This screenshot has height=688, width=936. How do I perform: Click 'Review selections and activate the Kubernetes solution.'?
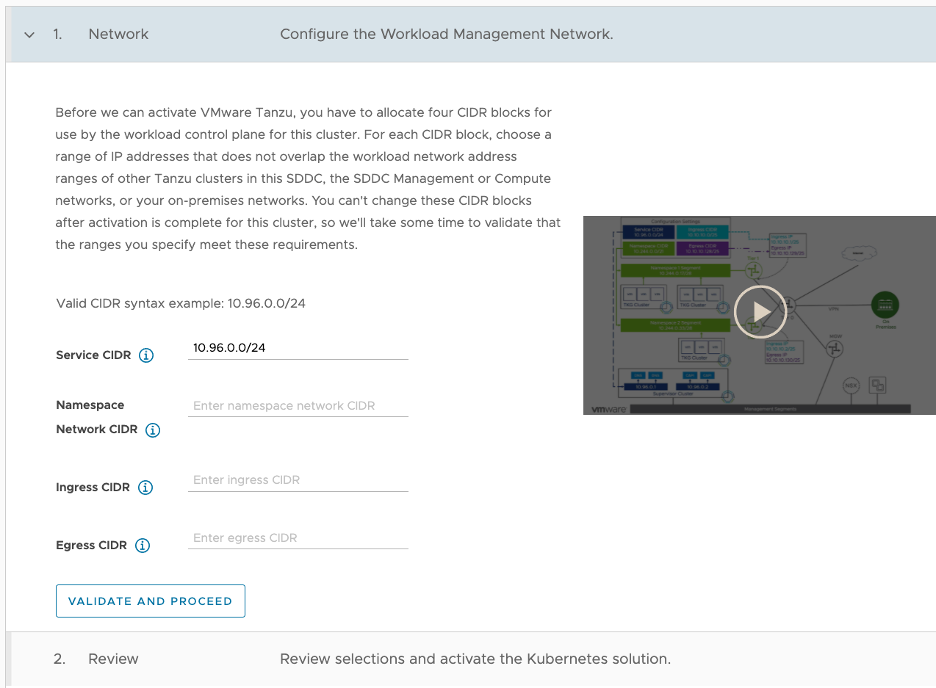pos(475,659)
